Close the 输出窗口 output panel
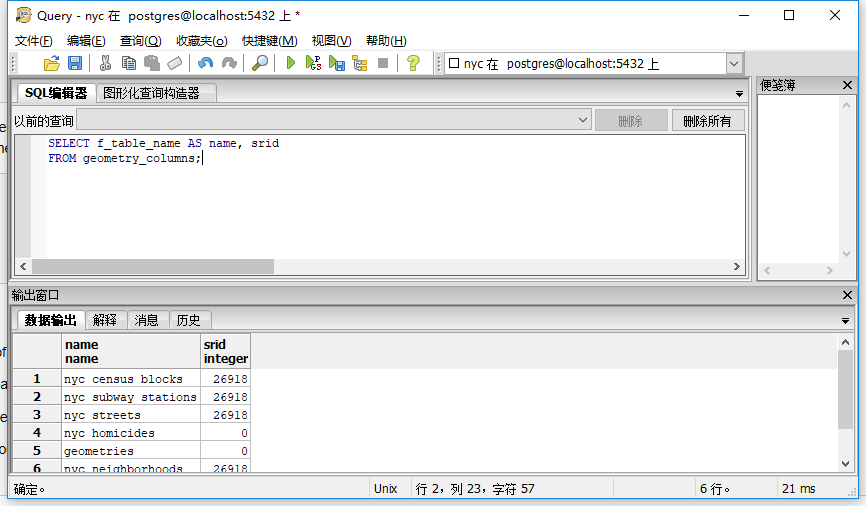 coord(847,295)
